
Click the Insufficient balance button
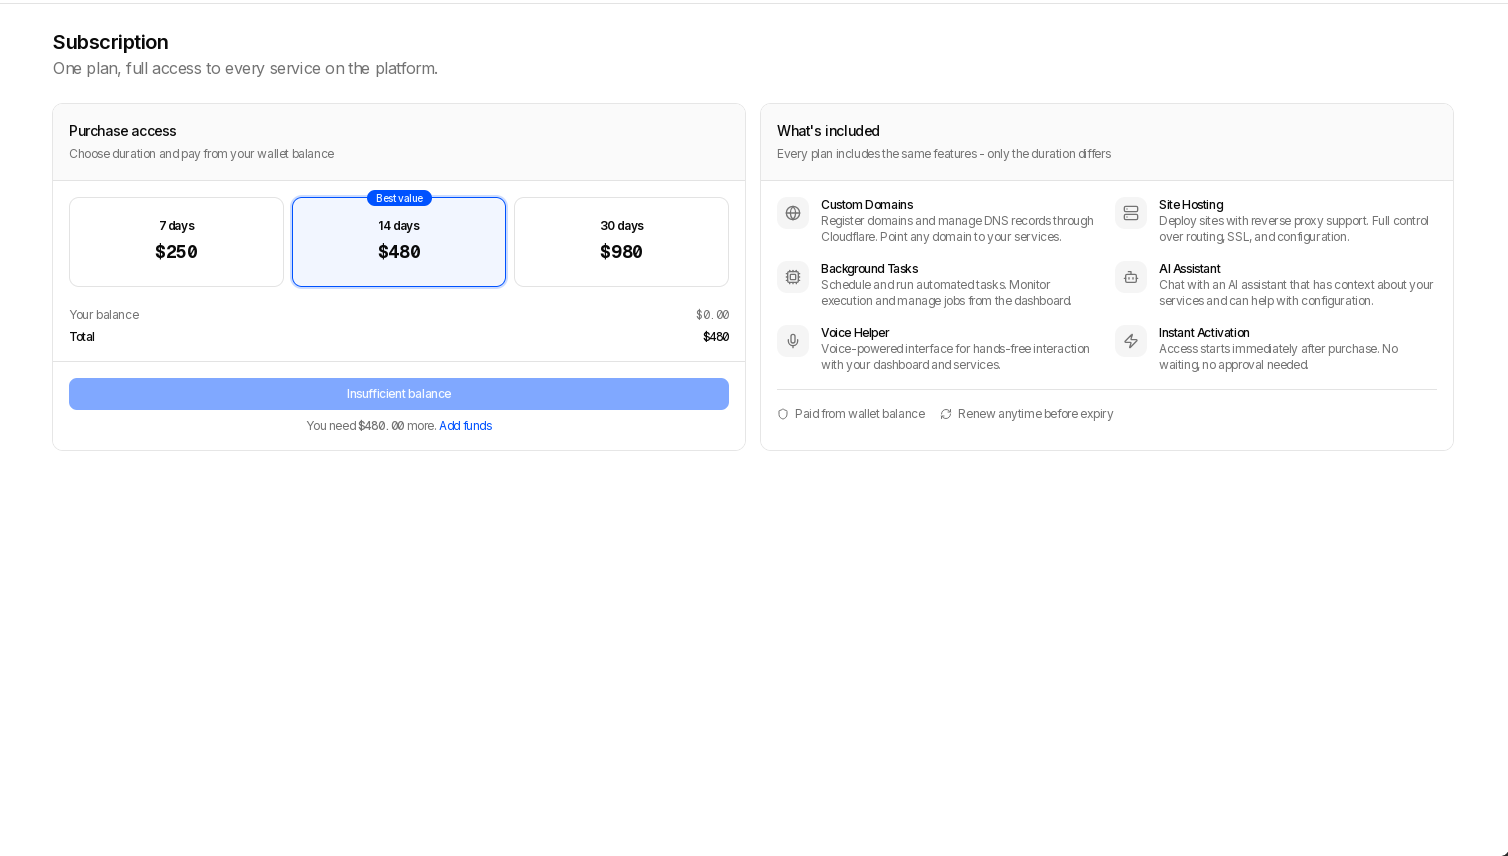coord(399,394)
